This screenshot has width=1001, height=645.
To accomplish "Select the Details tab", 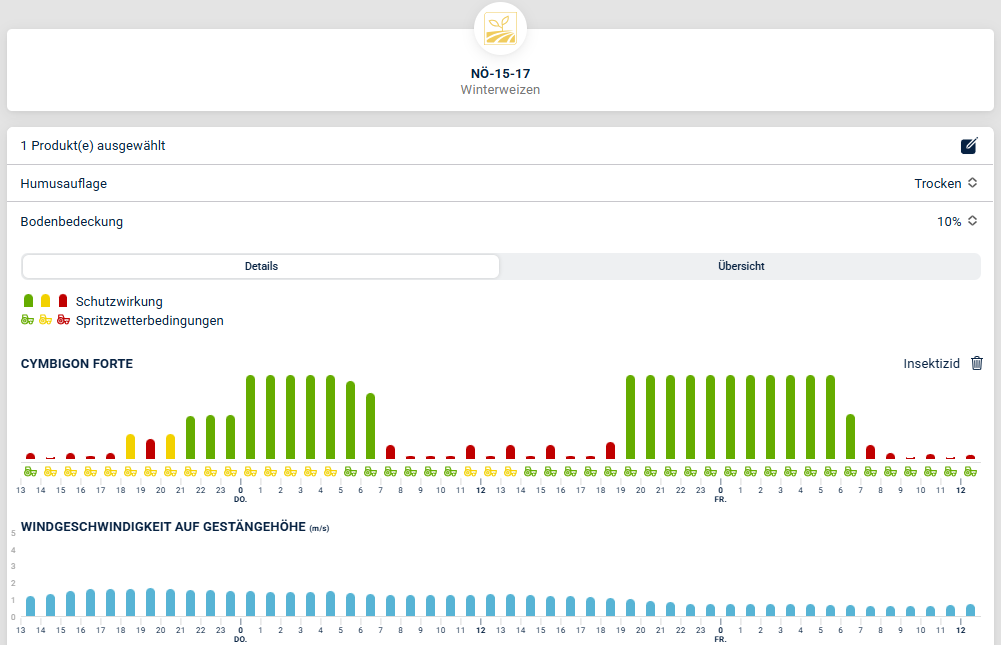I will [261, 266].
